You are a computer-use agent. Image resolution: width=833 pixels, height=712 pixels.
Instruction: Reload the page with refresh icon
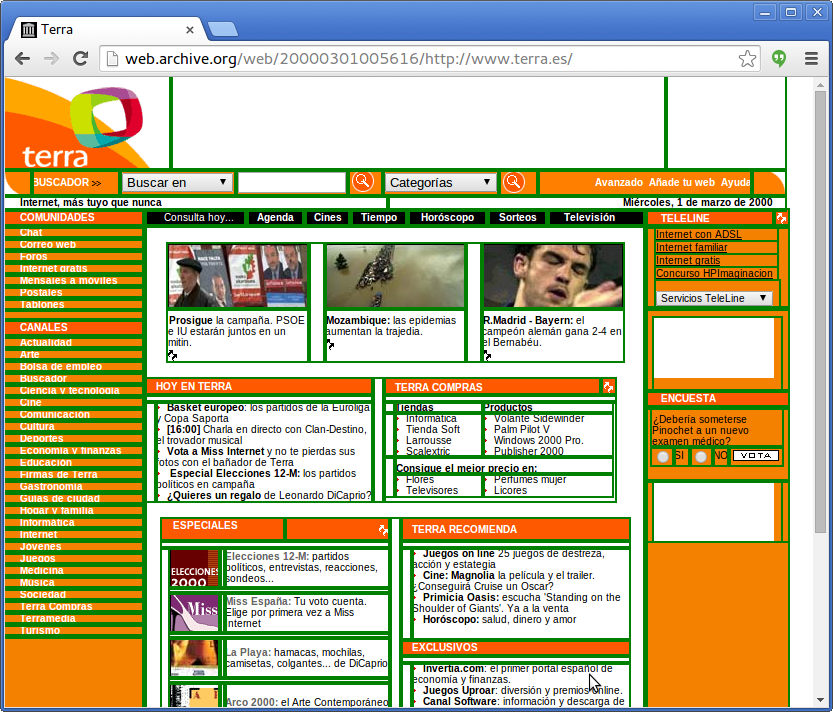pyautogui.click(x=80, y=58)
